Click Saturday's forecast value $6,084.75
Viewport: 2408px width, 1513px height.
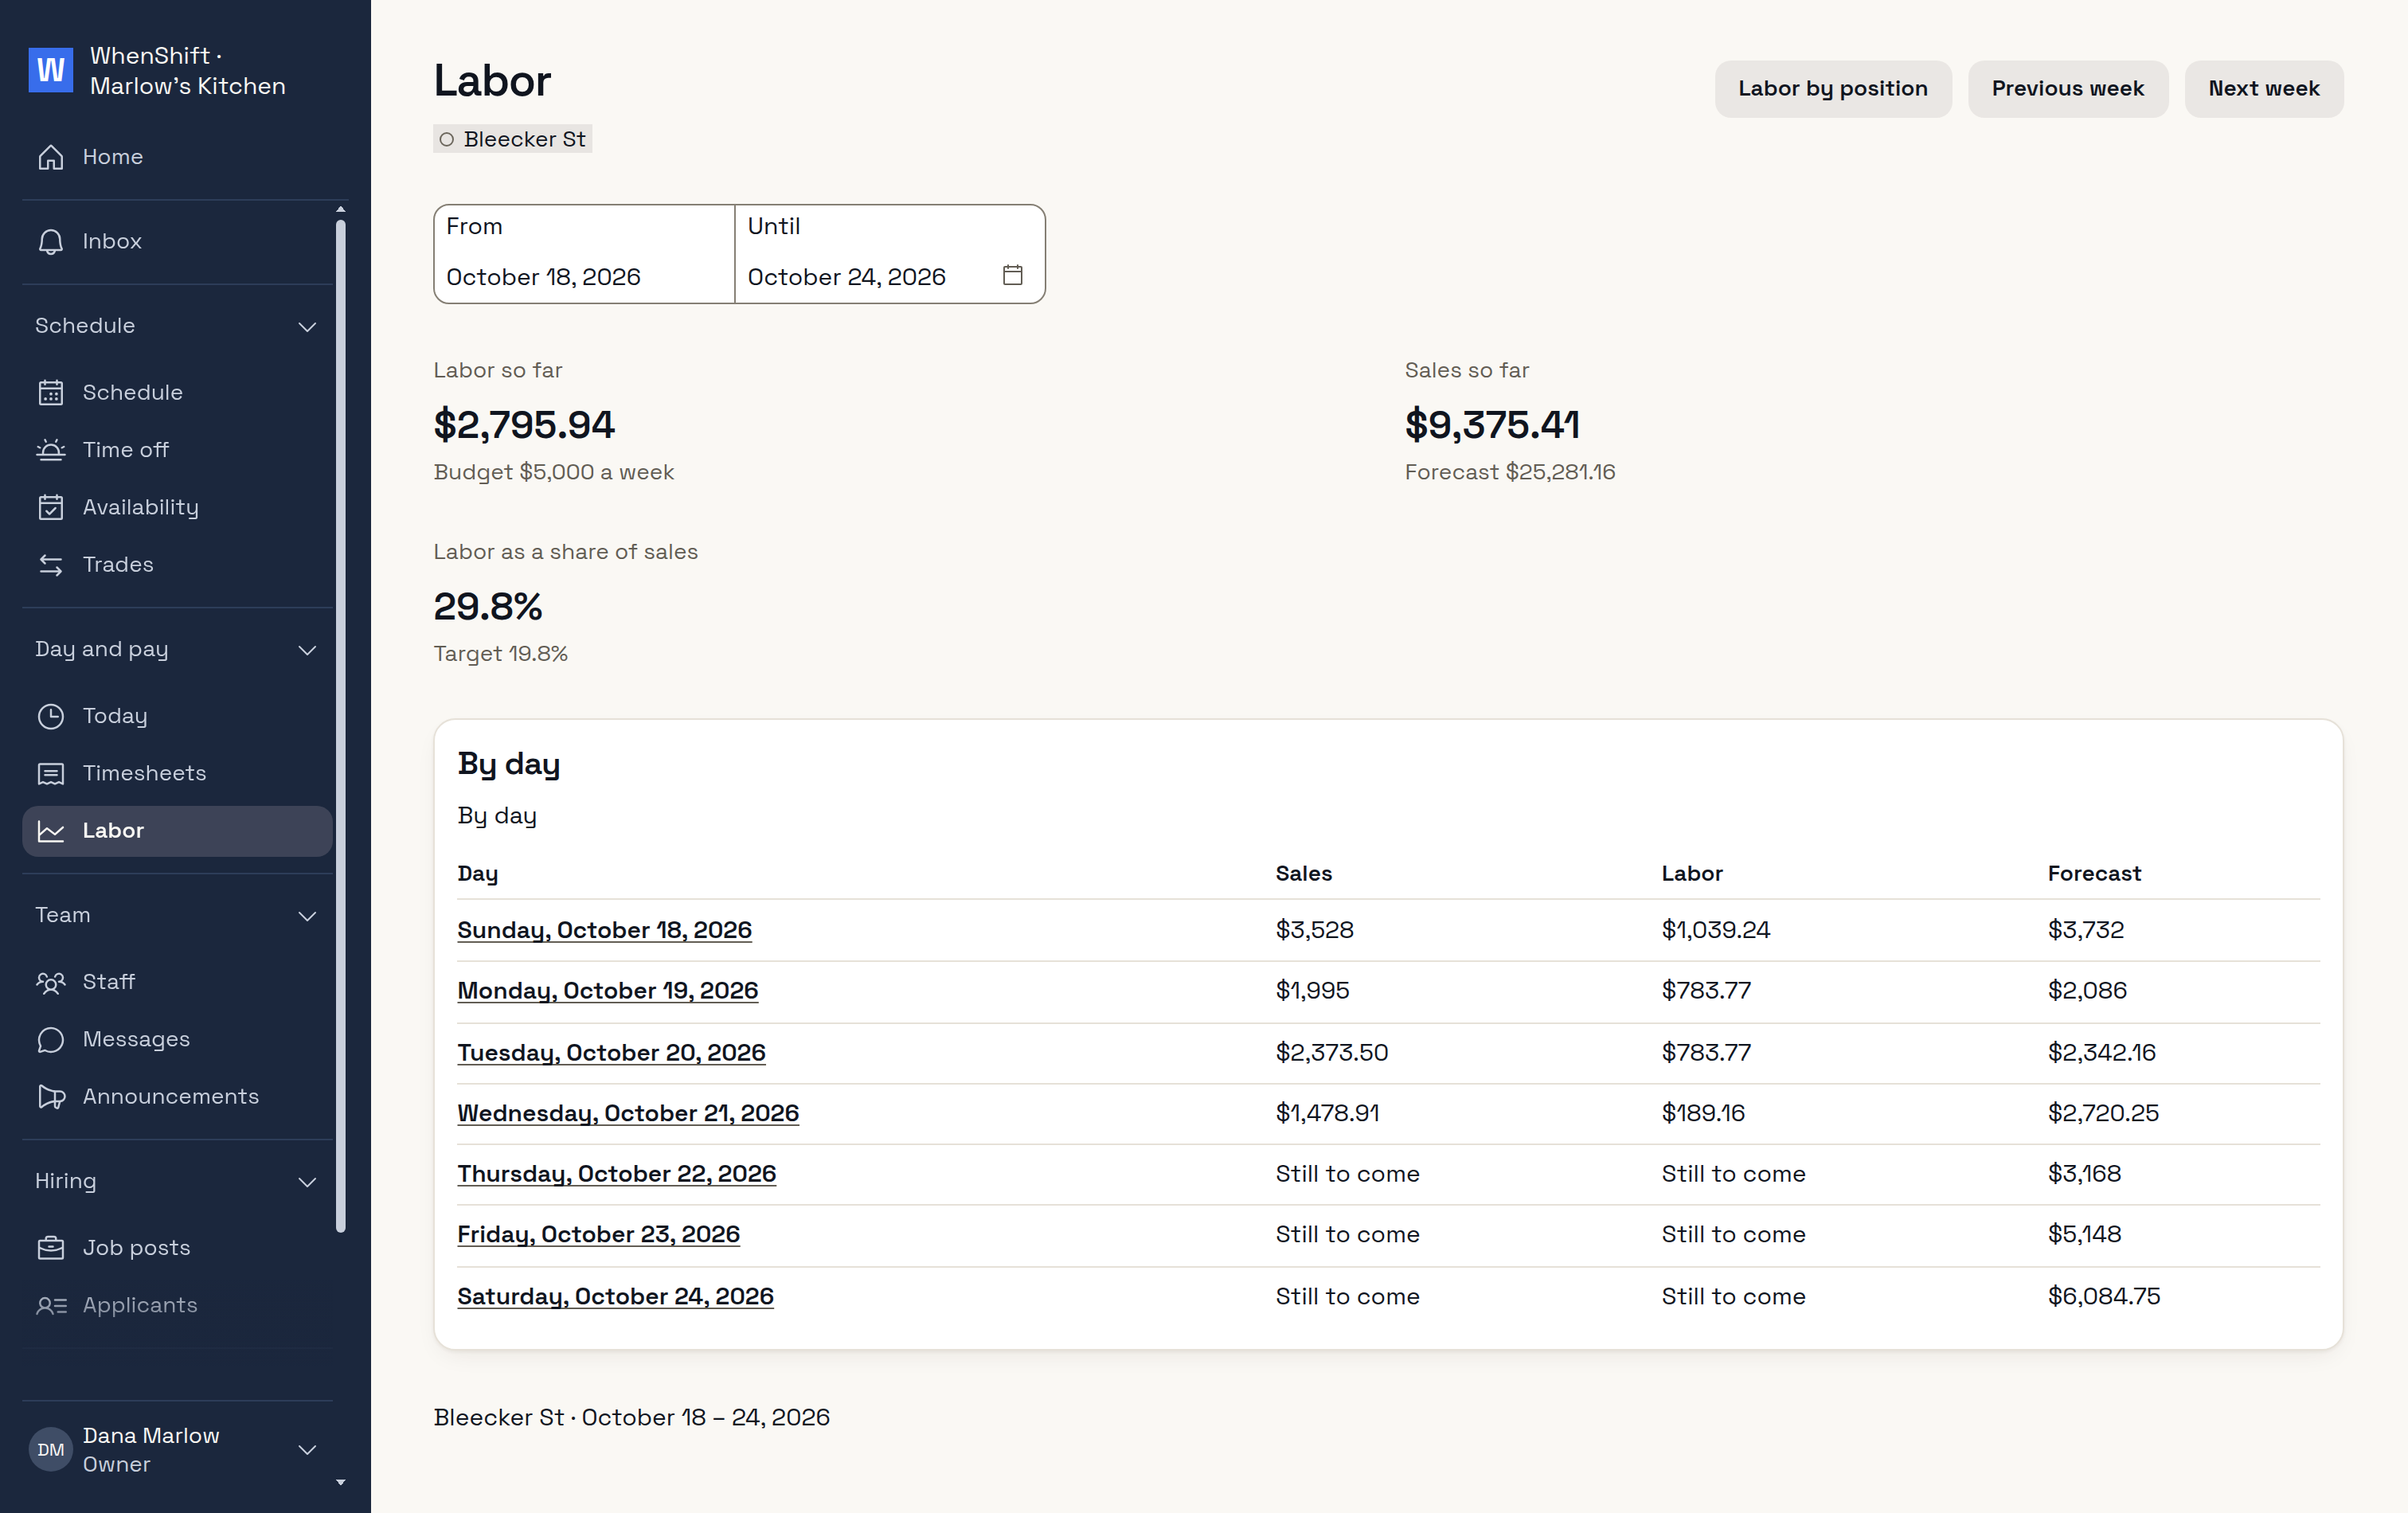click(x=2104, y=1297)
